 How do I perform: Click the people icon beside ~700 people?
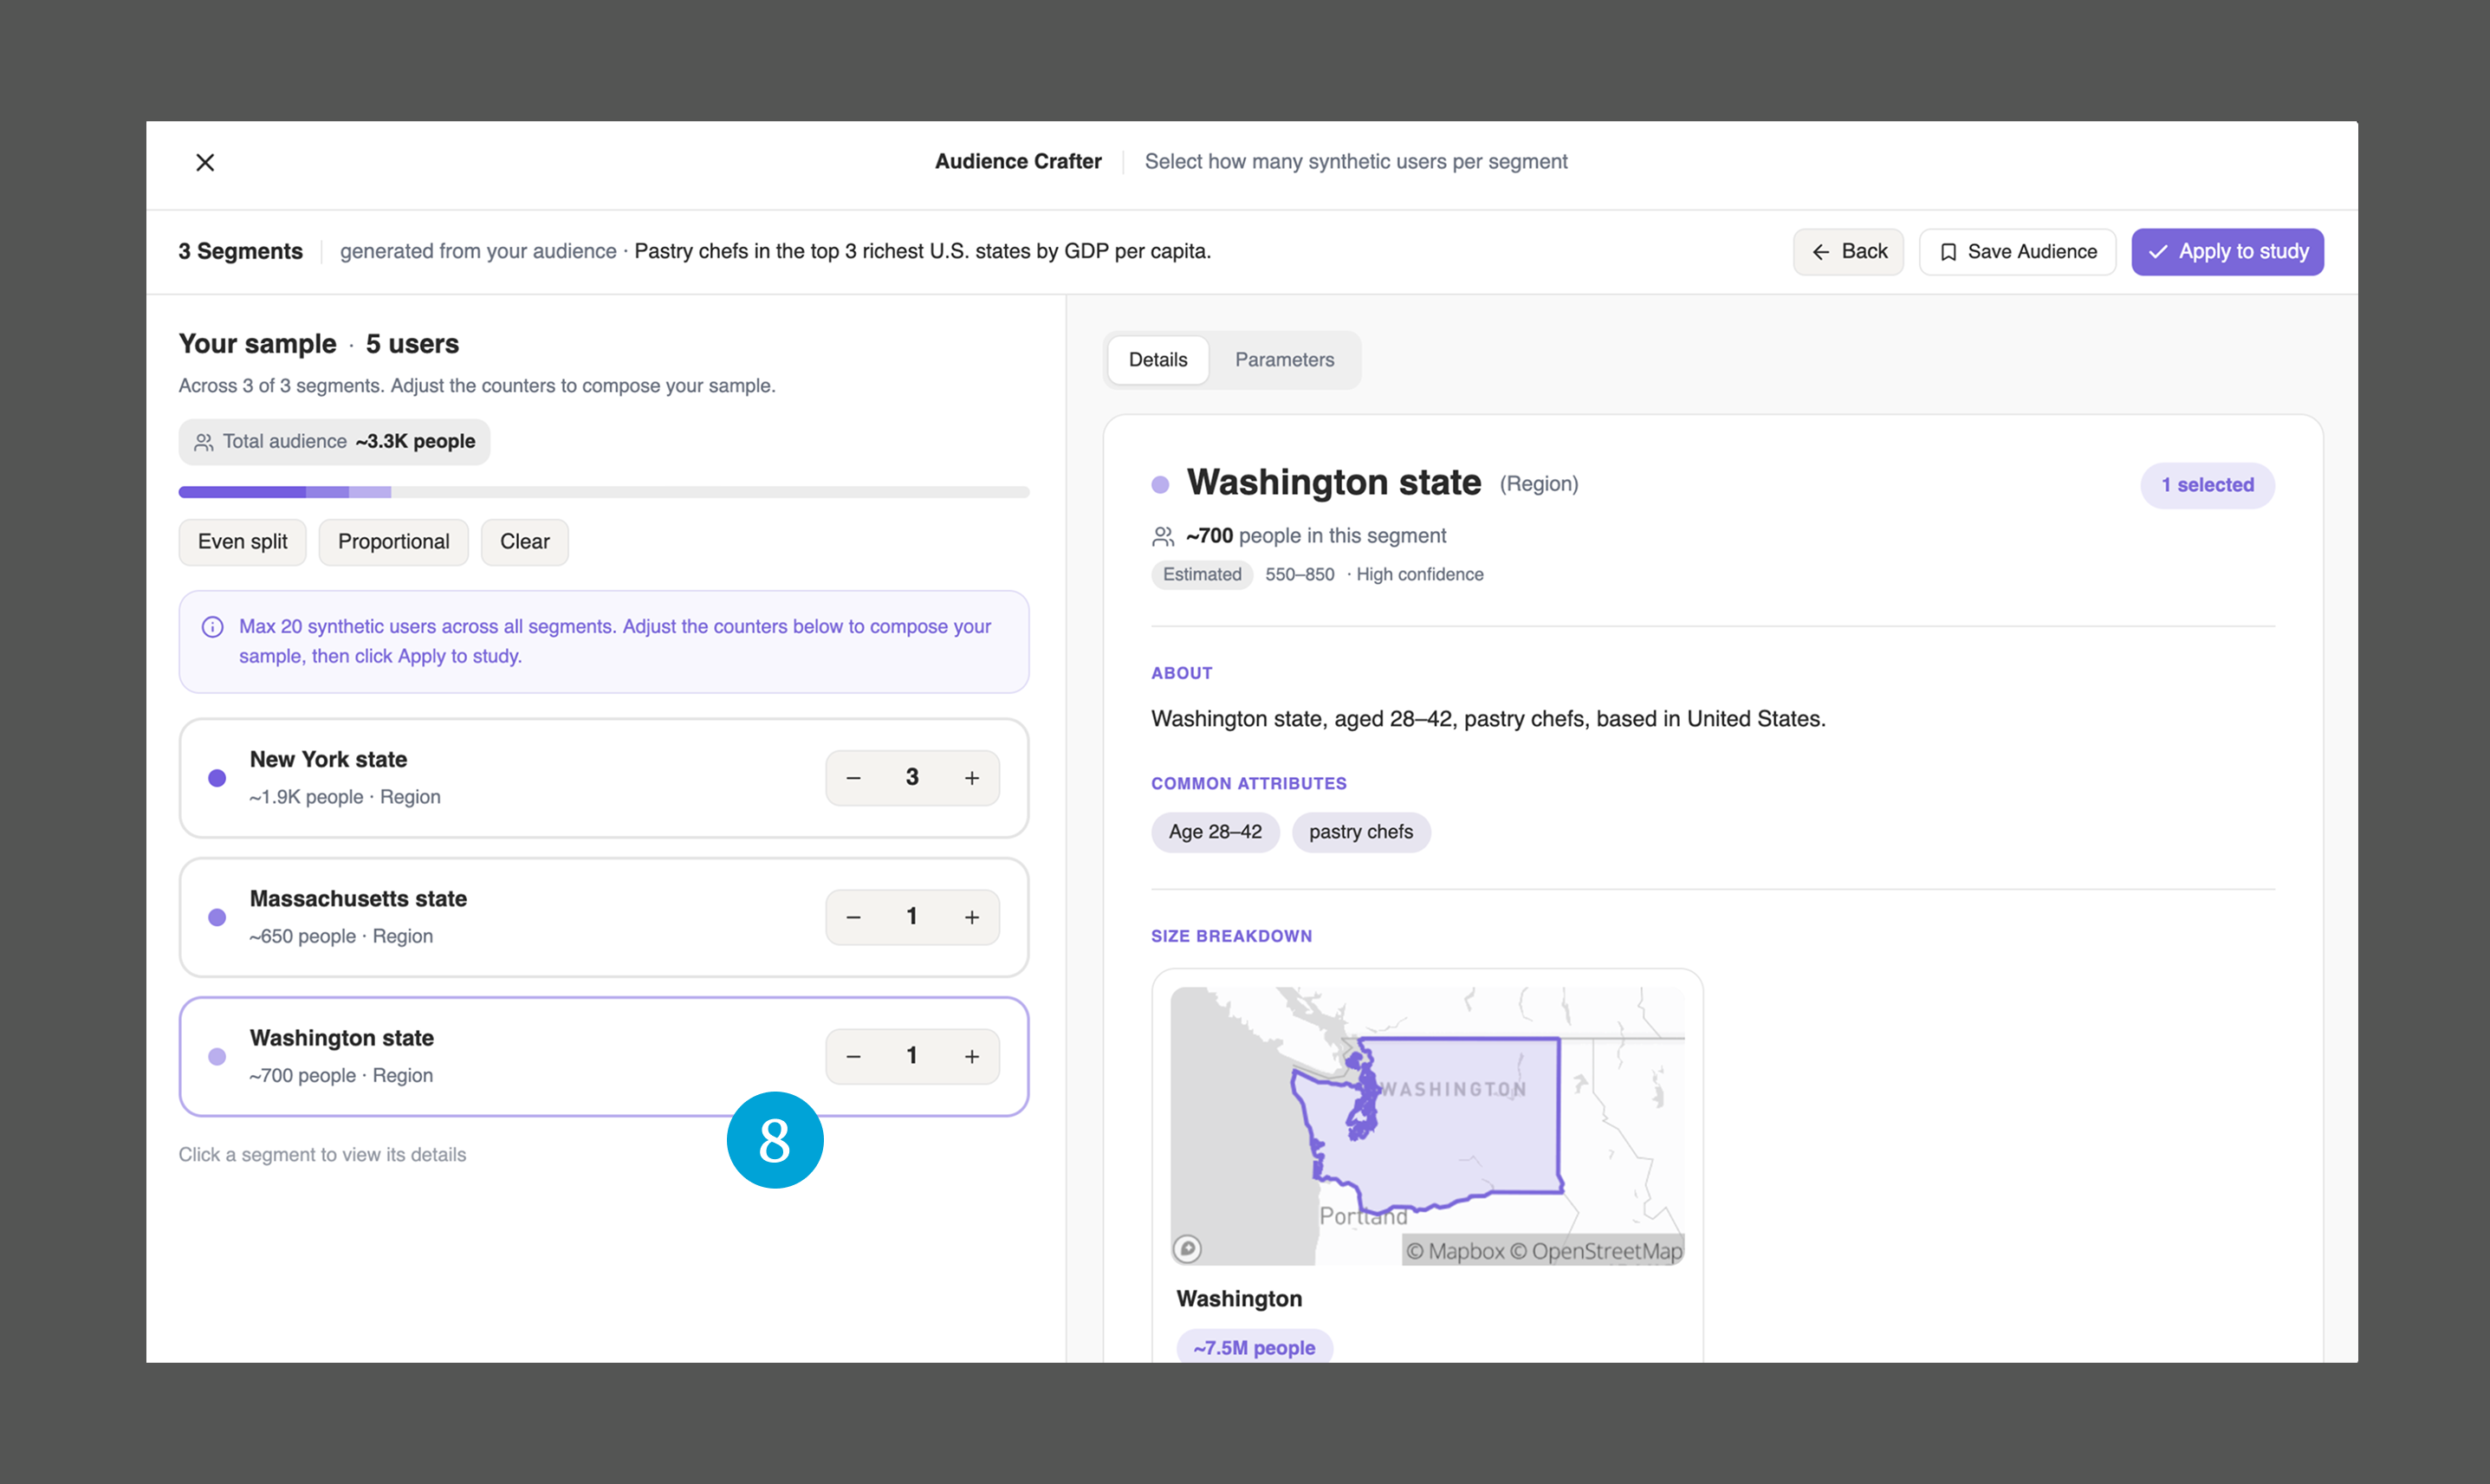click(1163, 537)
